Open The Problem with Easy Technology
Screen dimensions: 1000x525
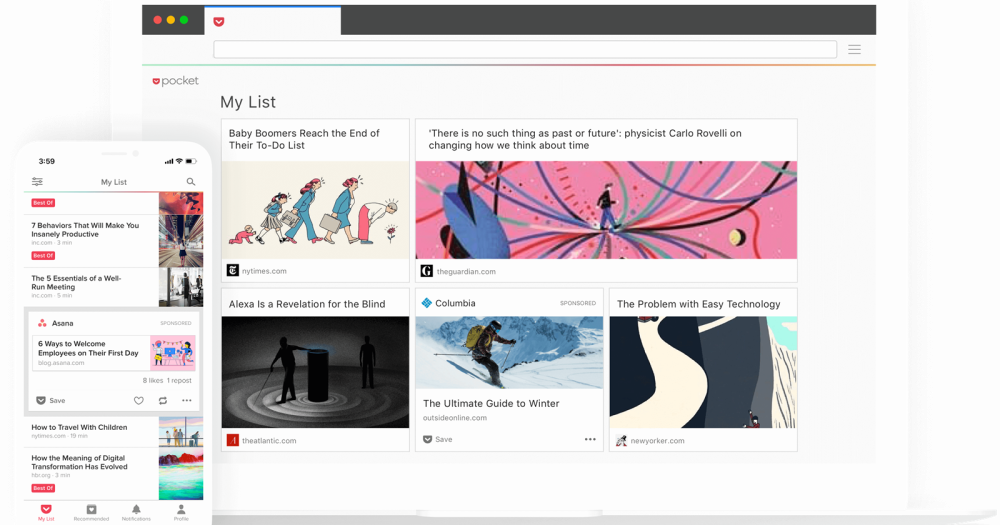tap(698, 304)
